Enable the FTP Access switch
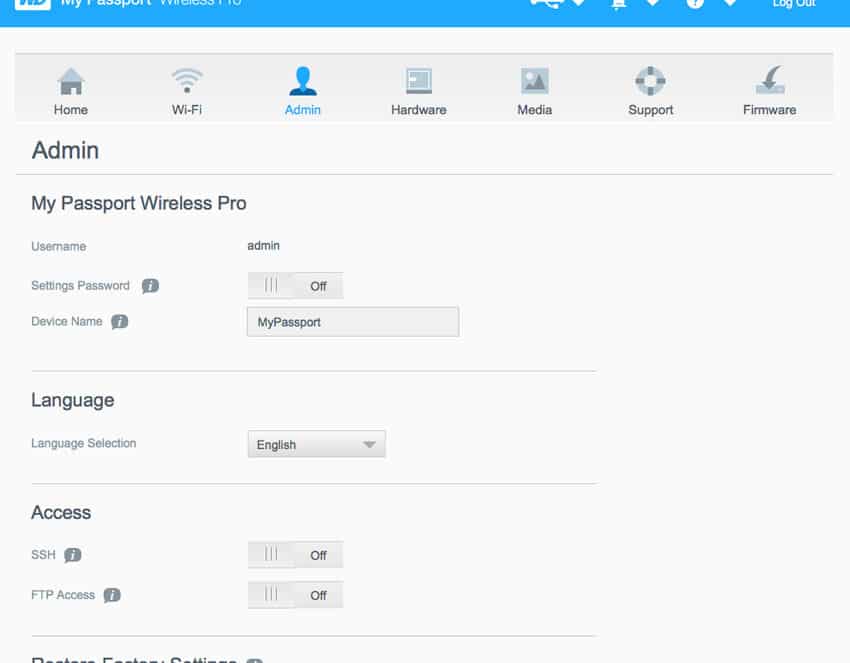Screen dimensions: 850x663 click(295, 595)
